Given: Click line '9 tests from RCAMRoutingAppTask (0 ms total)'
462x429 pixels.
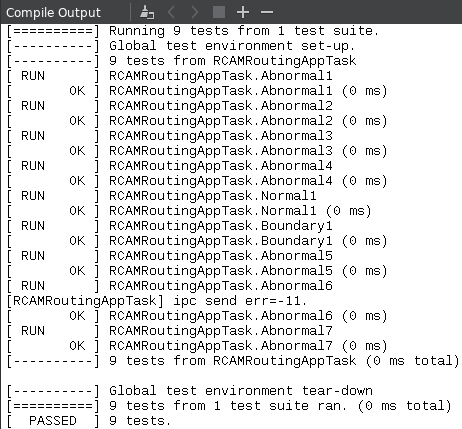Looking at the screenshot, I should click(x=233, y=361).
